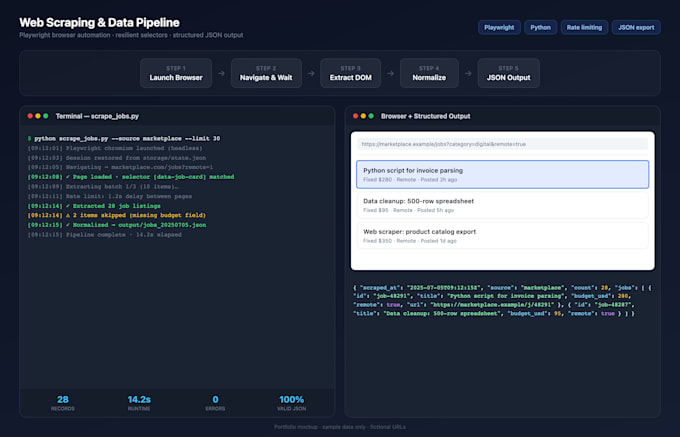Select 'Python script for invoice parsing' listing
The height and width of the screenshot is (437, 680).
tap(503, 174)
